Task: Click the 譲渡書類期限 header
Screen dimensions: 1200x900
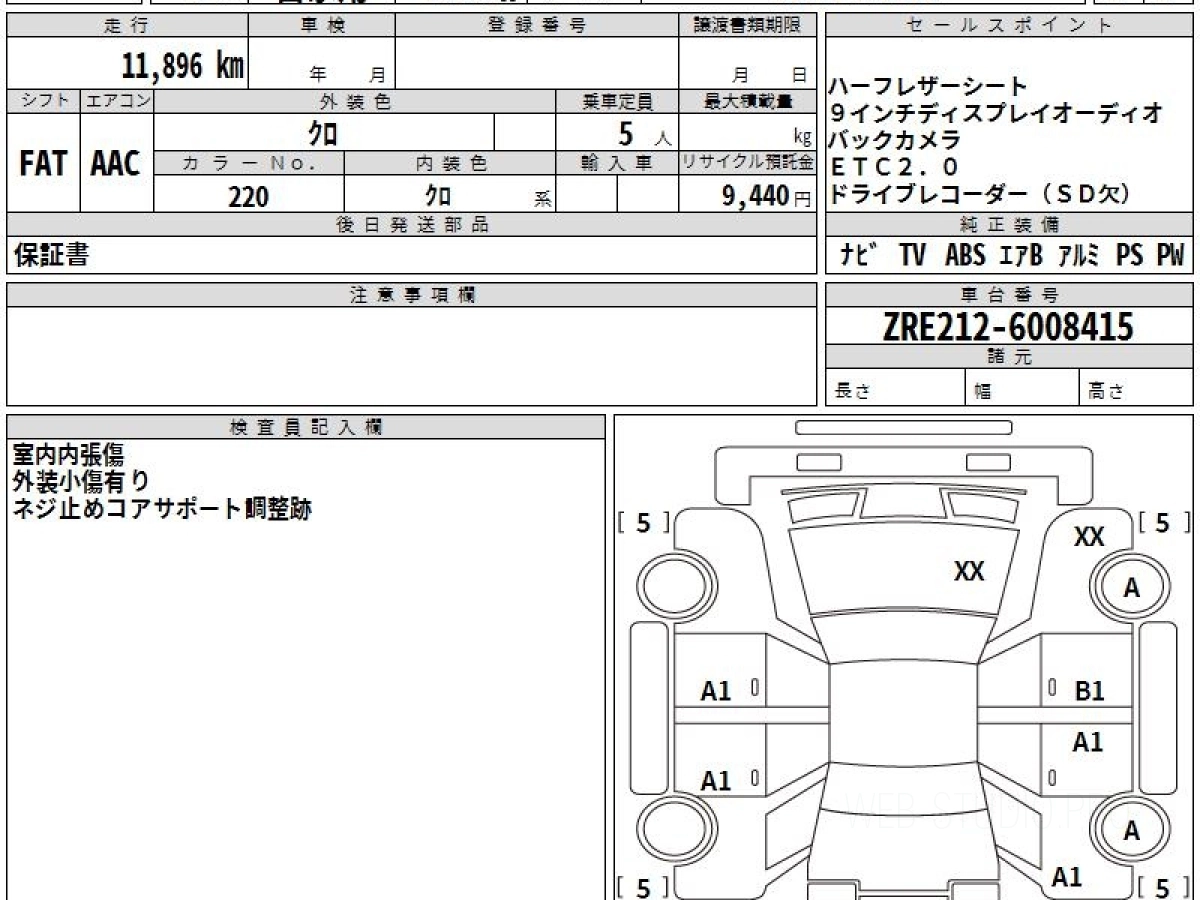Action: pyautogui.click(x=748, y=26)
